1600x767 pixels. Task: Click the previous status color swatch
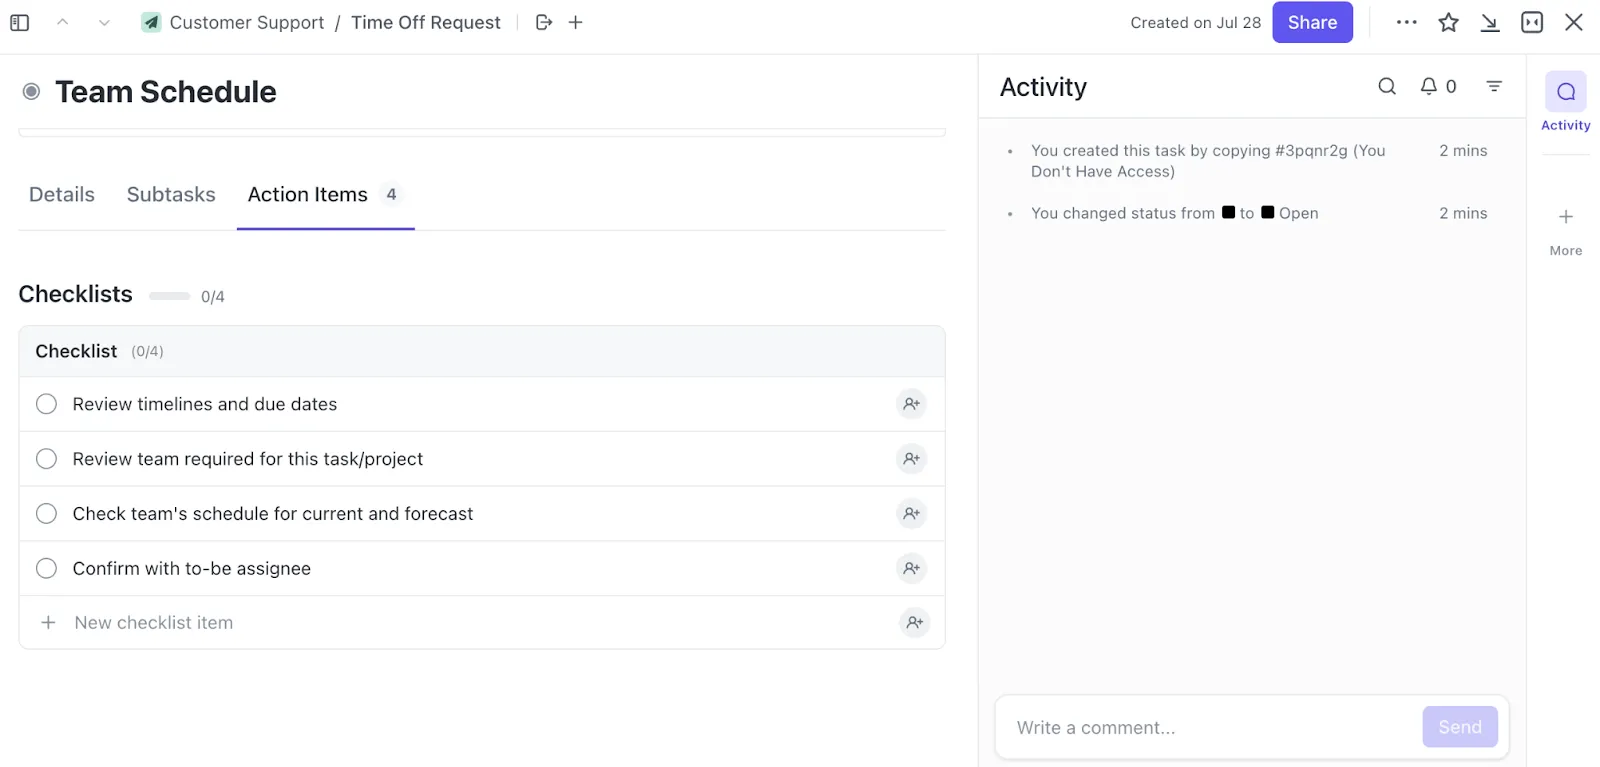(1229, 212)
